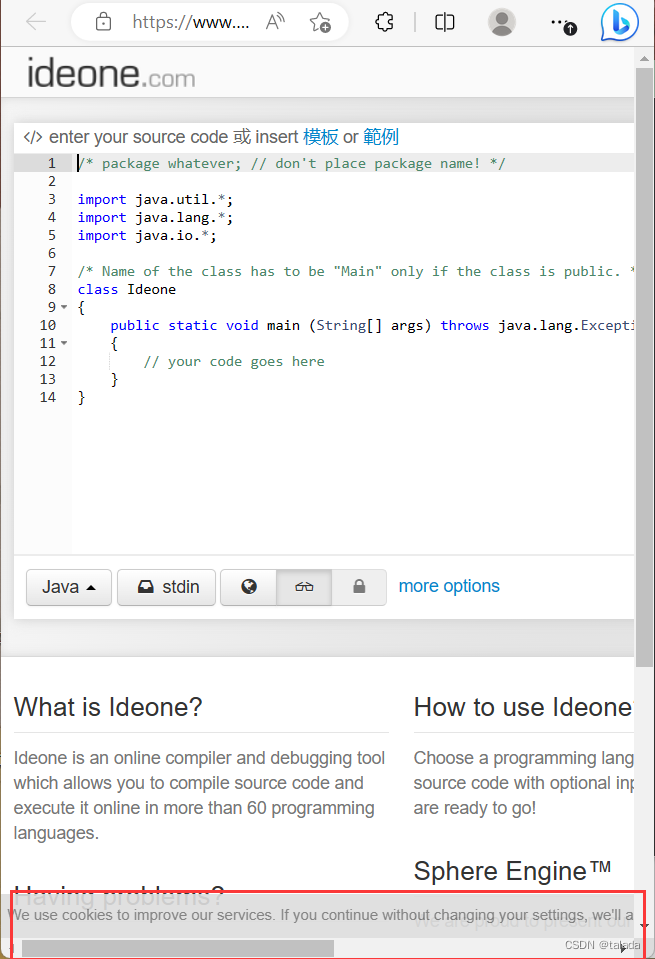Image resolution: width=655 pixels, height=959 pixels.
Task: Click the 'class Ideone' declaration on line 8
Action: [x=127, y=289]
